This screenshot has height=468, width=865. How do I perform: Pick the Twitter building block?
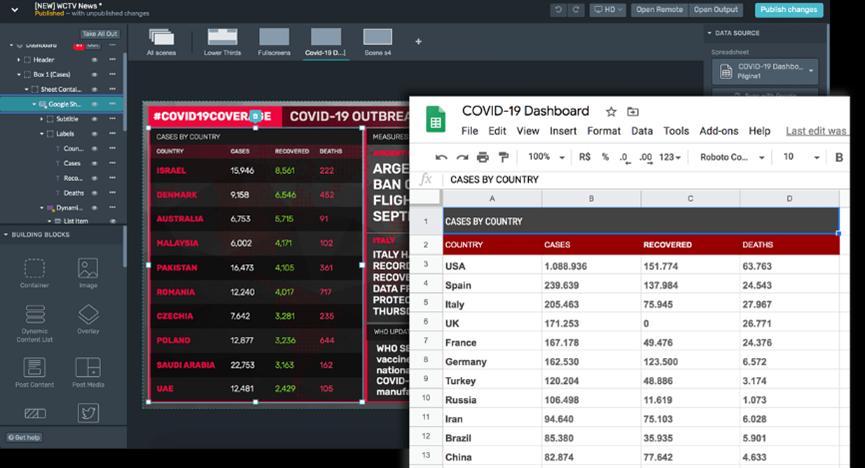point(88,413)
